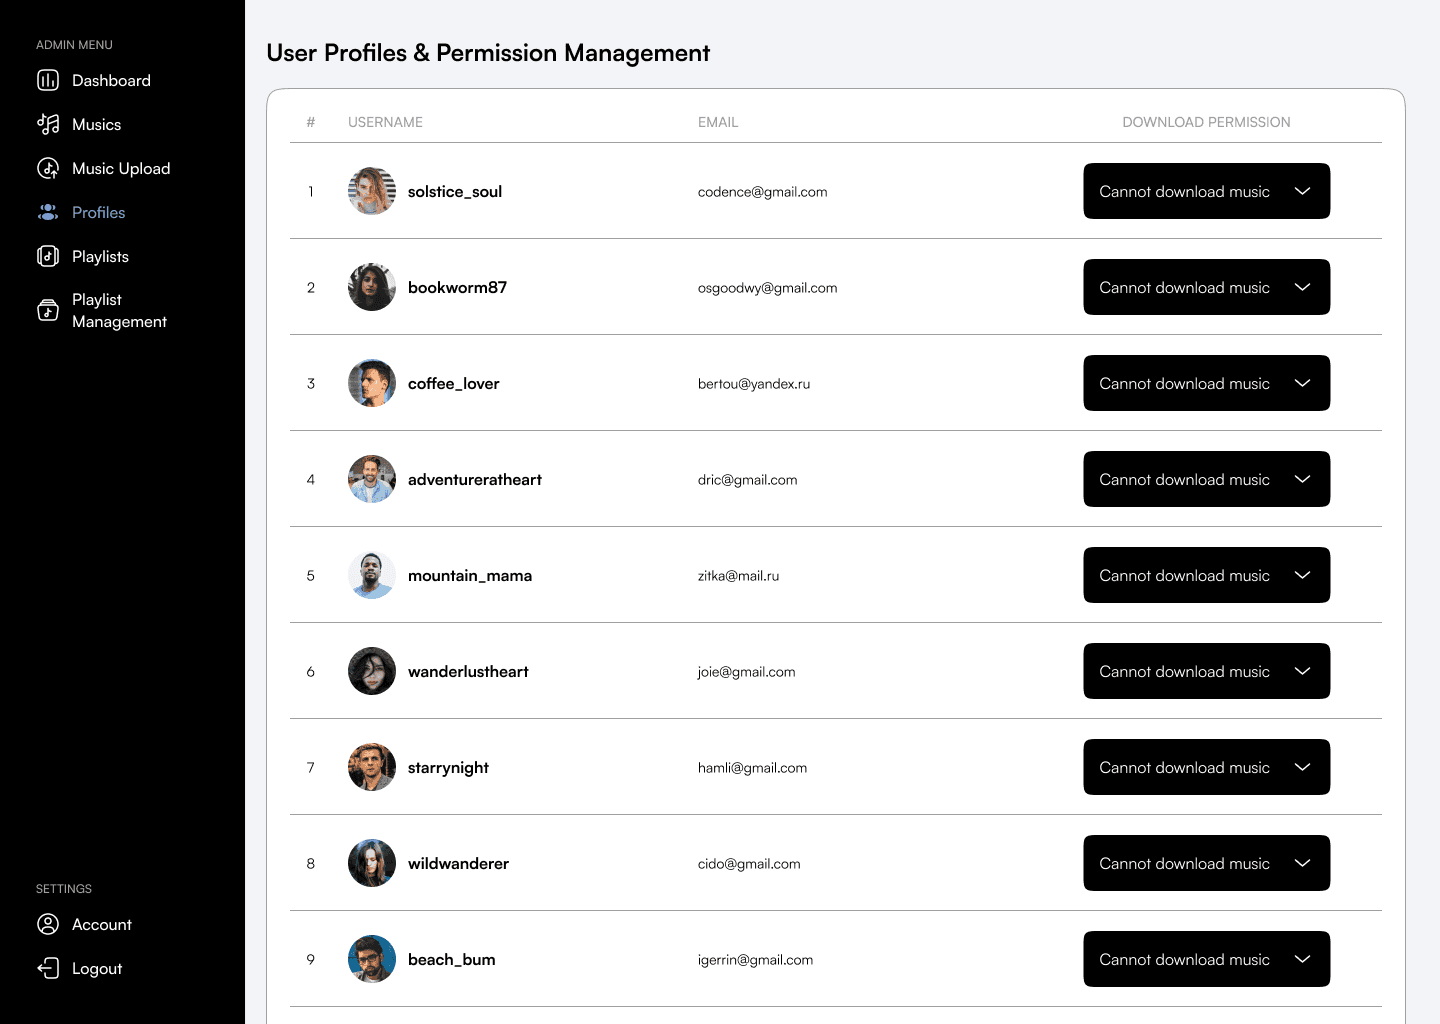Click the Playlist Management icon
This screenshot has height=1024, width=1440.
click(48, 311)
